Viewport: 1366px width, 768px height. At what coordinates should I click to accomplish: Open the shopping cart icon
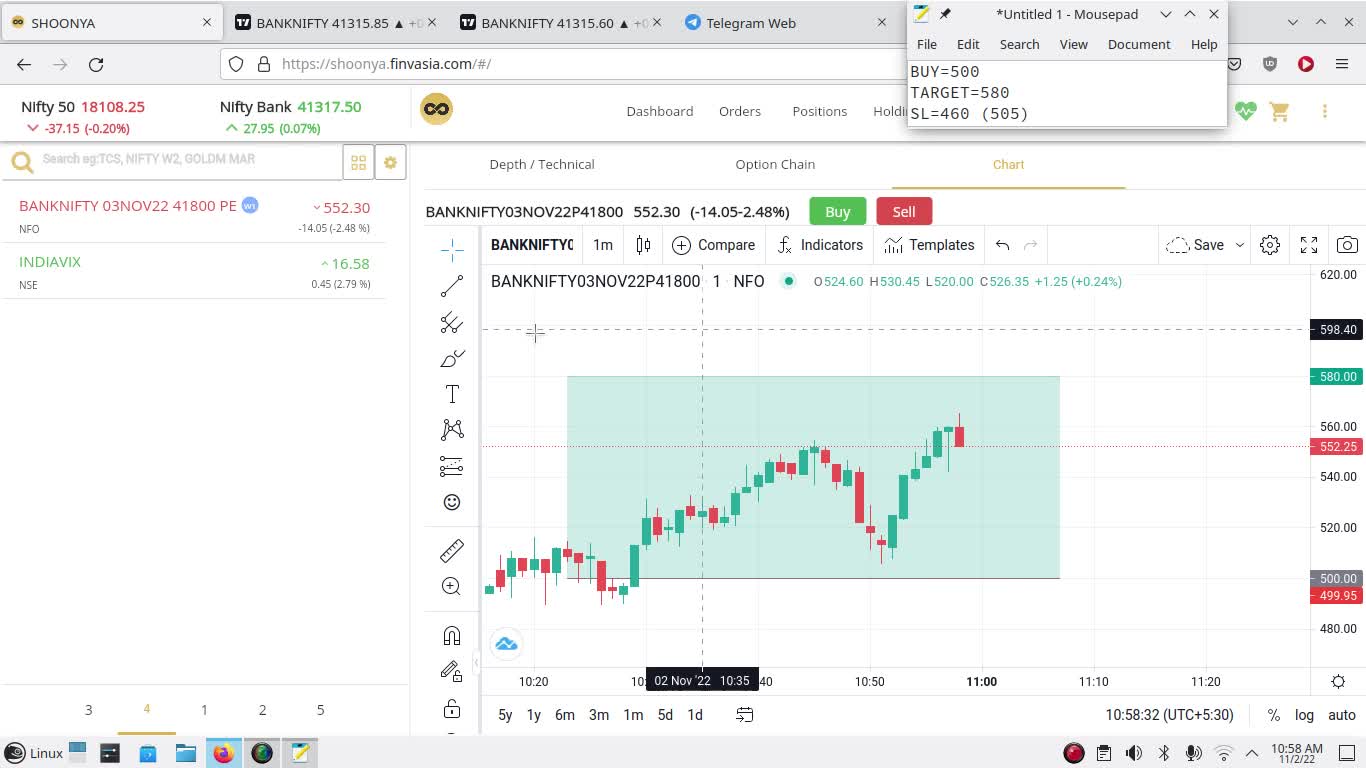click(1280, 111)
